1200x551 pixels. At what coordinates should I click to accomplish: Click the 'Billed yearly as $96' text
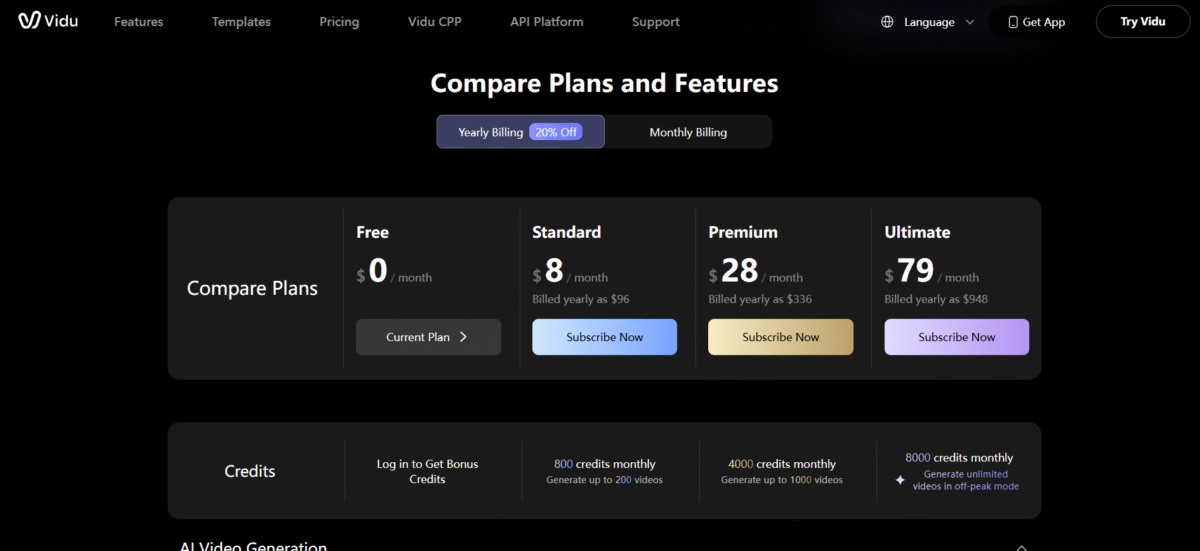581,299
